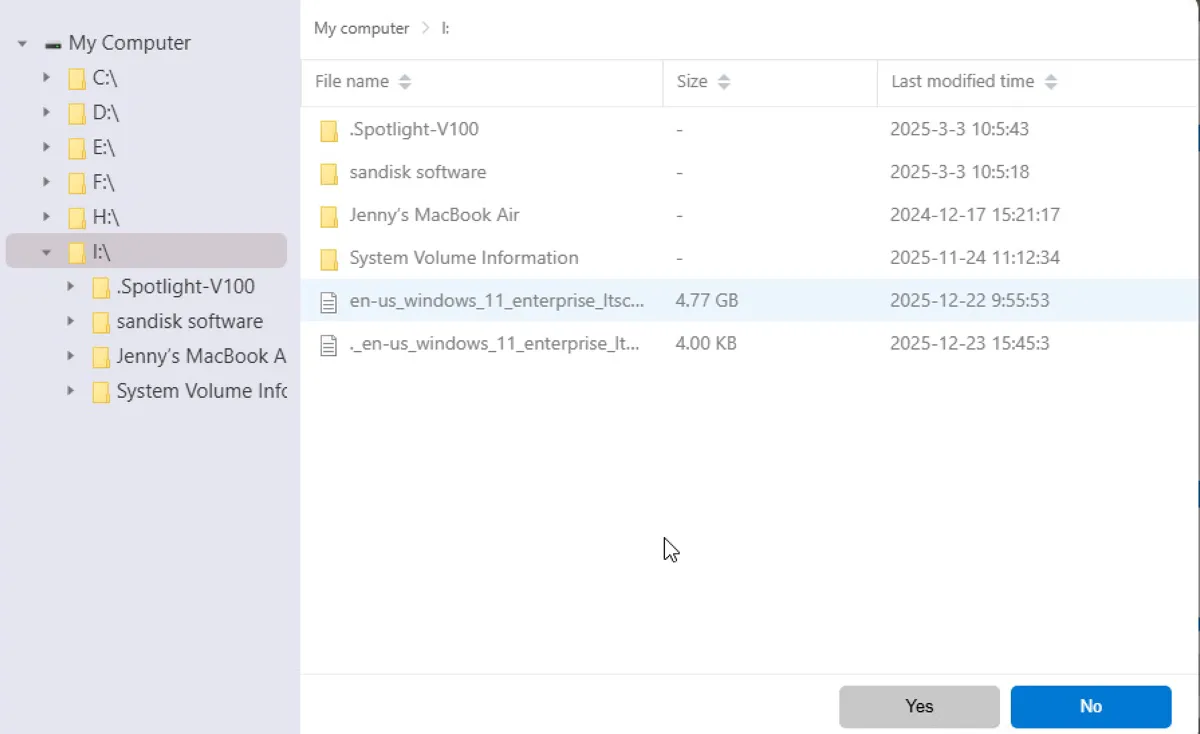
Task: Click the Yes button
Action: 918,706
